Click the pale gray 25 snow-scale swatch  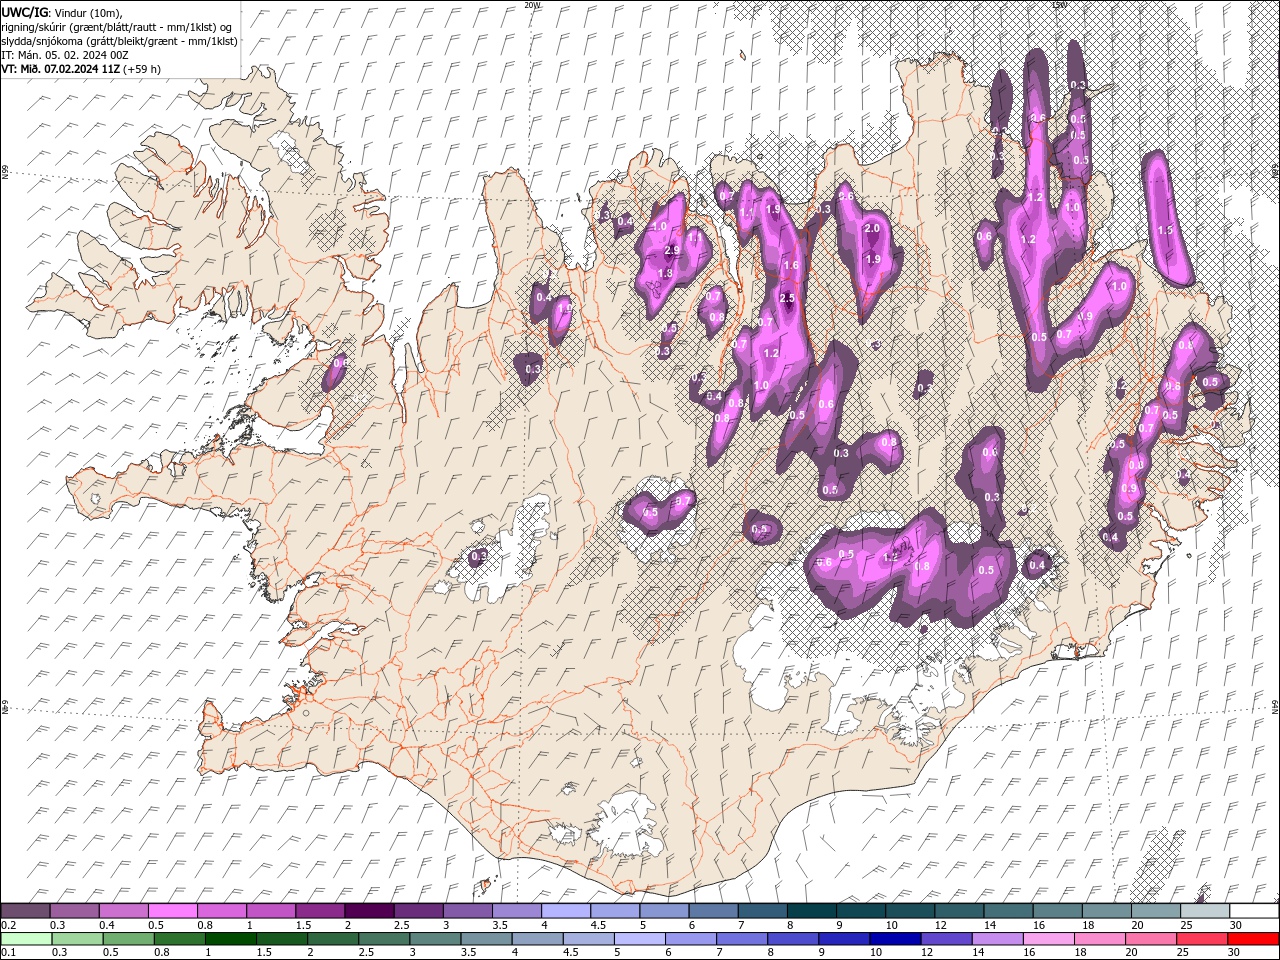click(1205, 911)
